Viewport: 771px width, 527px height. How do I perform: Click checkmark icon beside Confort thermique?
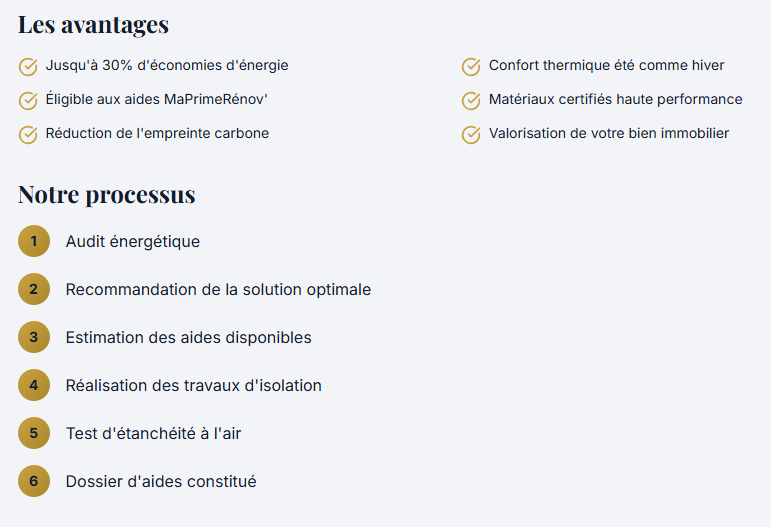point(471,67)
